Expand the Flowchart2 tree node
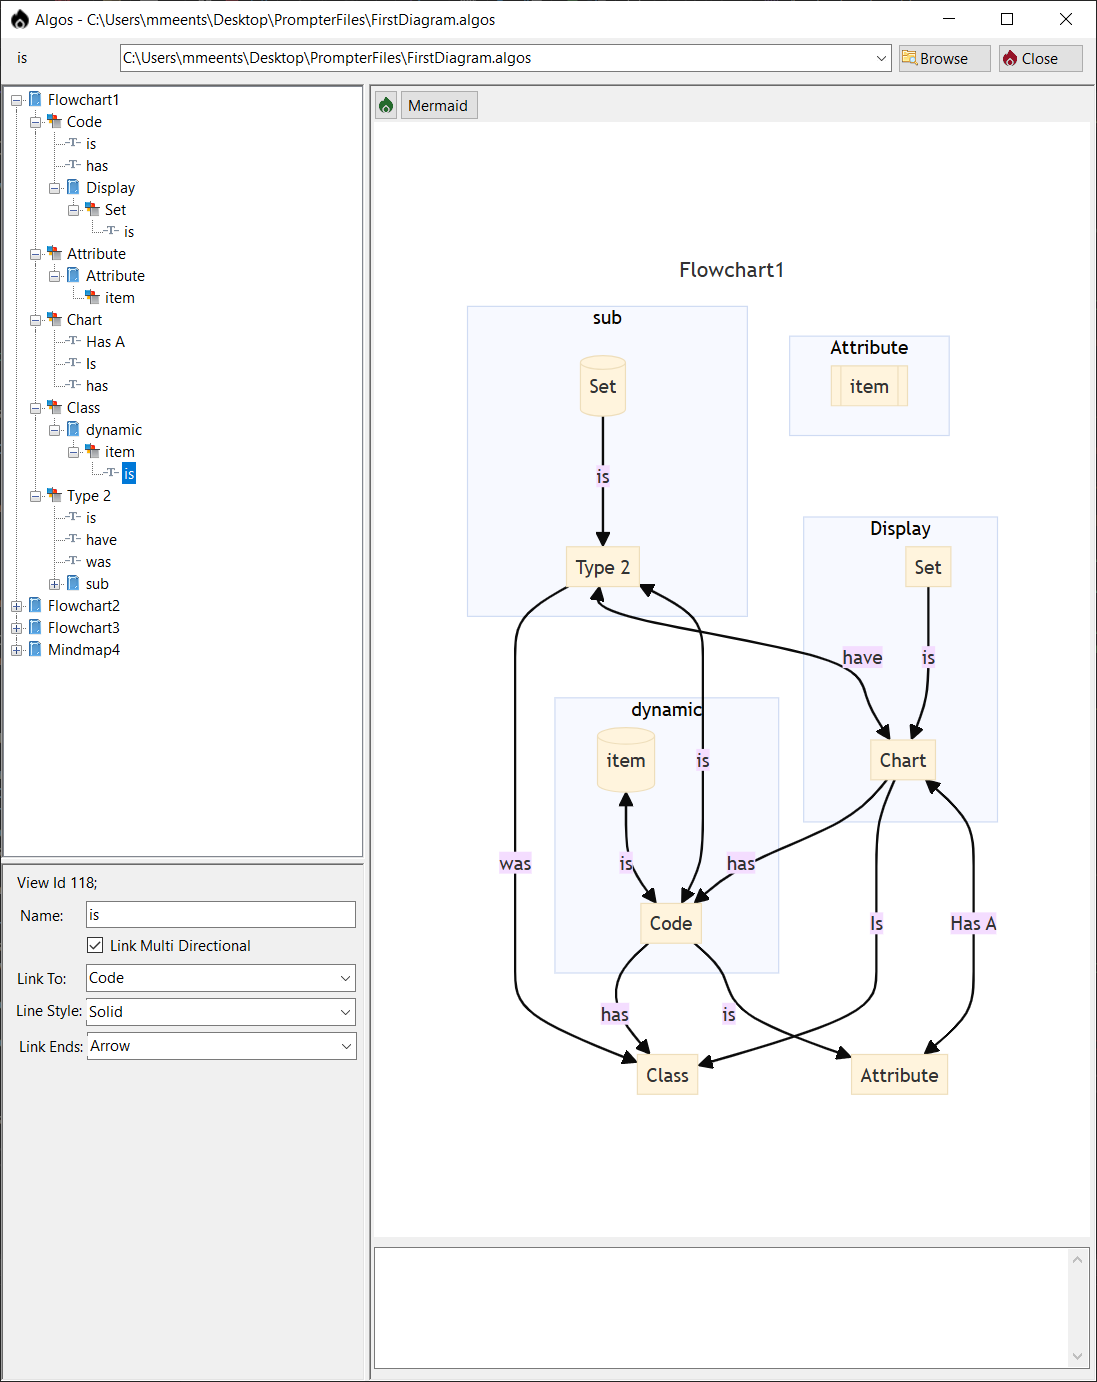This screenshot has width=1097, height=1382. [x=17, y=606]
